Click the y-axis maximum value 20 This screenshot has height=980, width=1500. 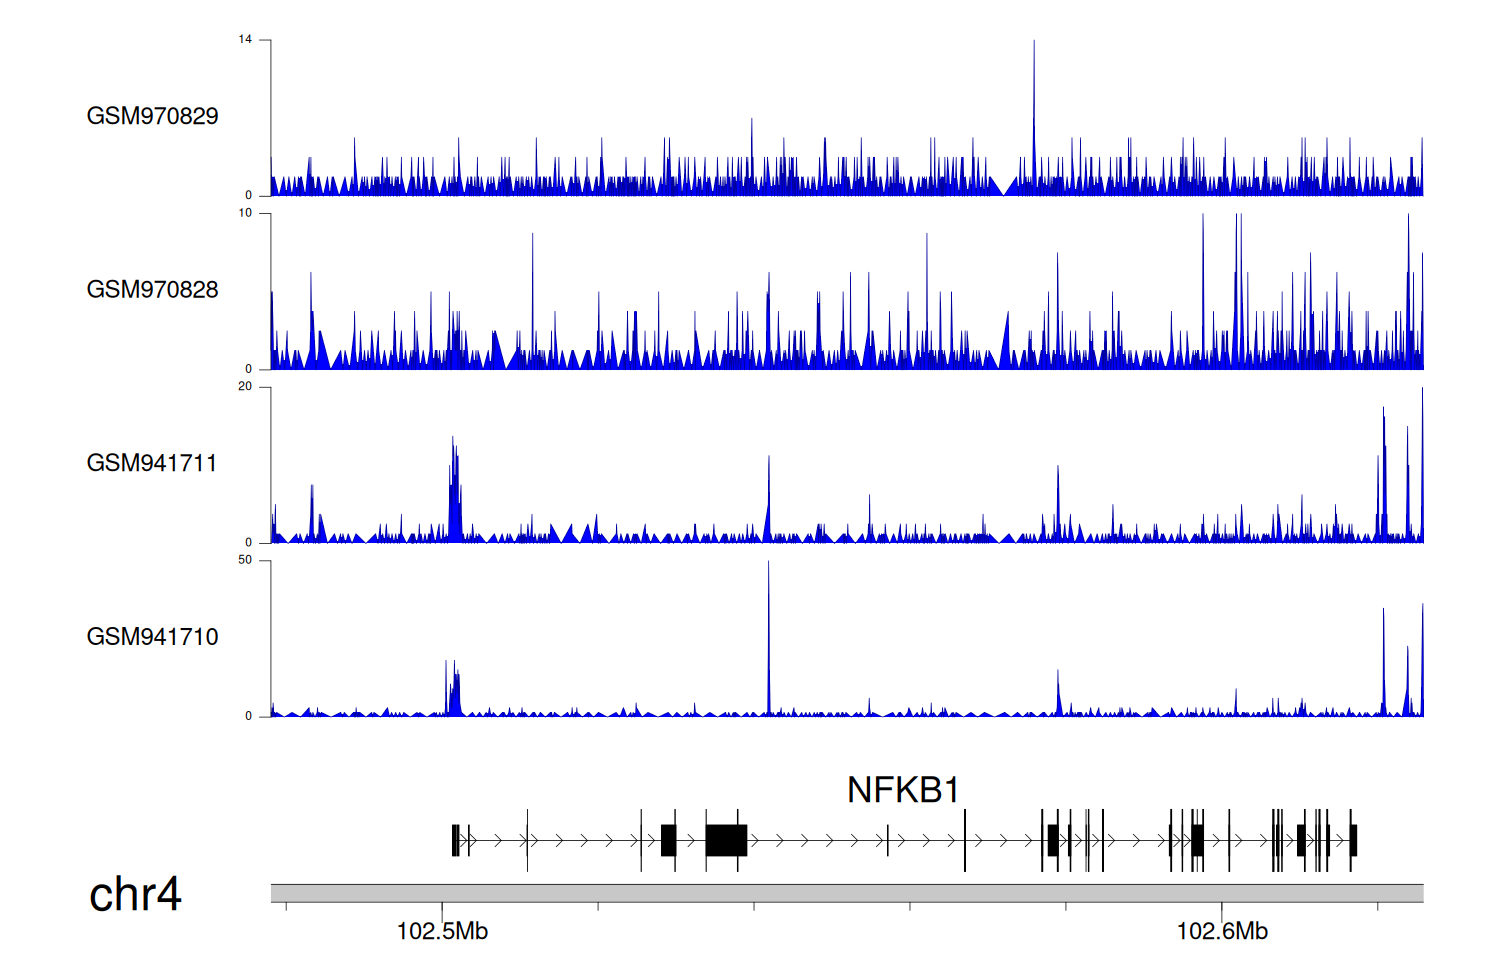tap(245, 387)
